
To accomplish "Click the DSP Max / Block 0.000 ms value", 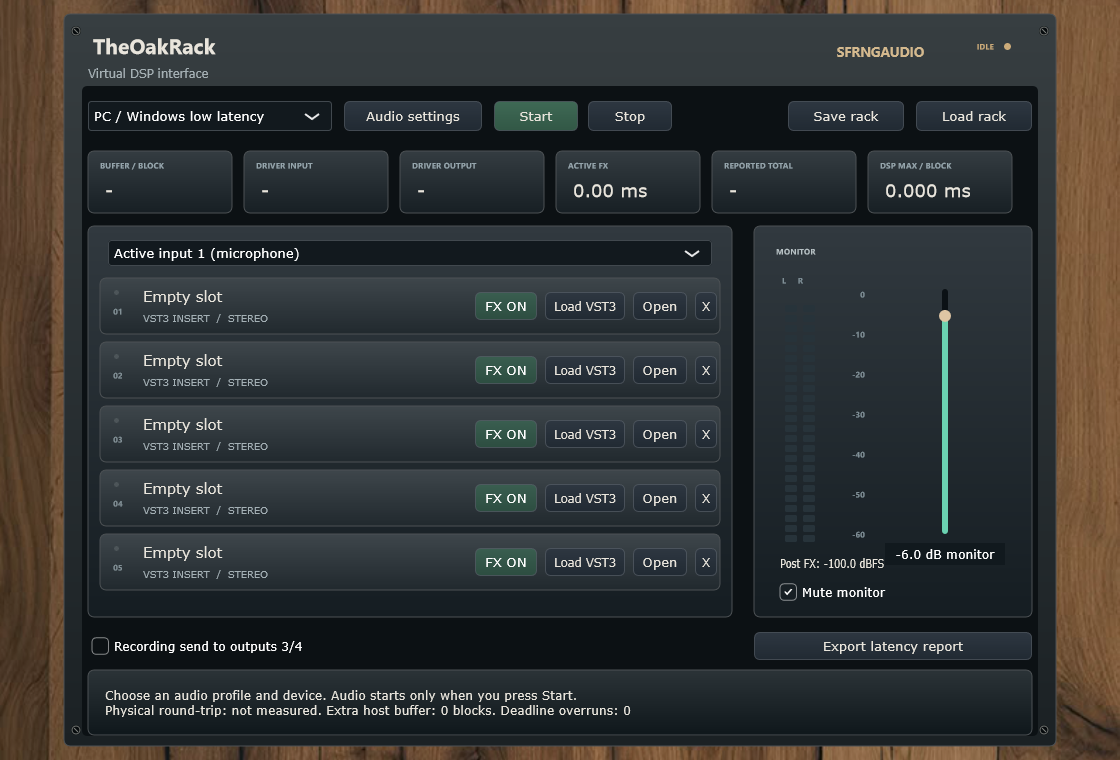I will click(x=927, y=191).
